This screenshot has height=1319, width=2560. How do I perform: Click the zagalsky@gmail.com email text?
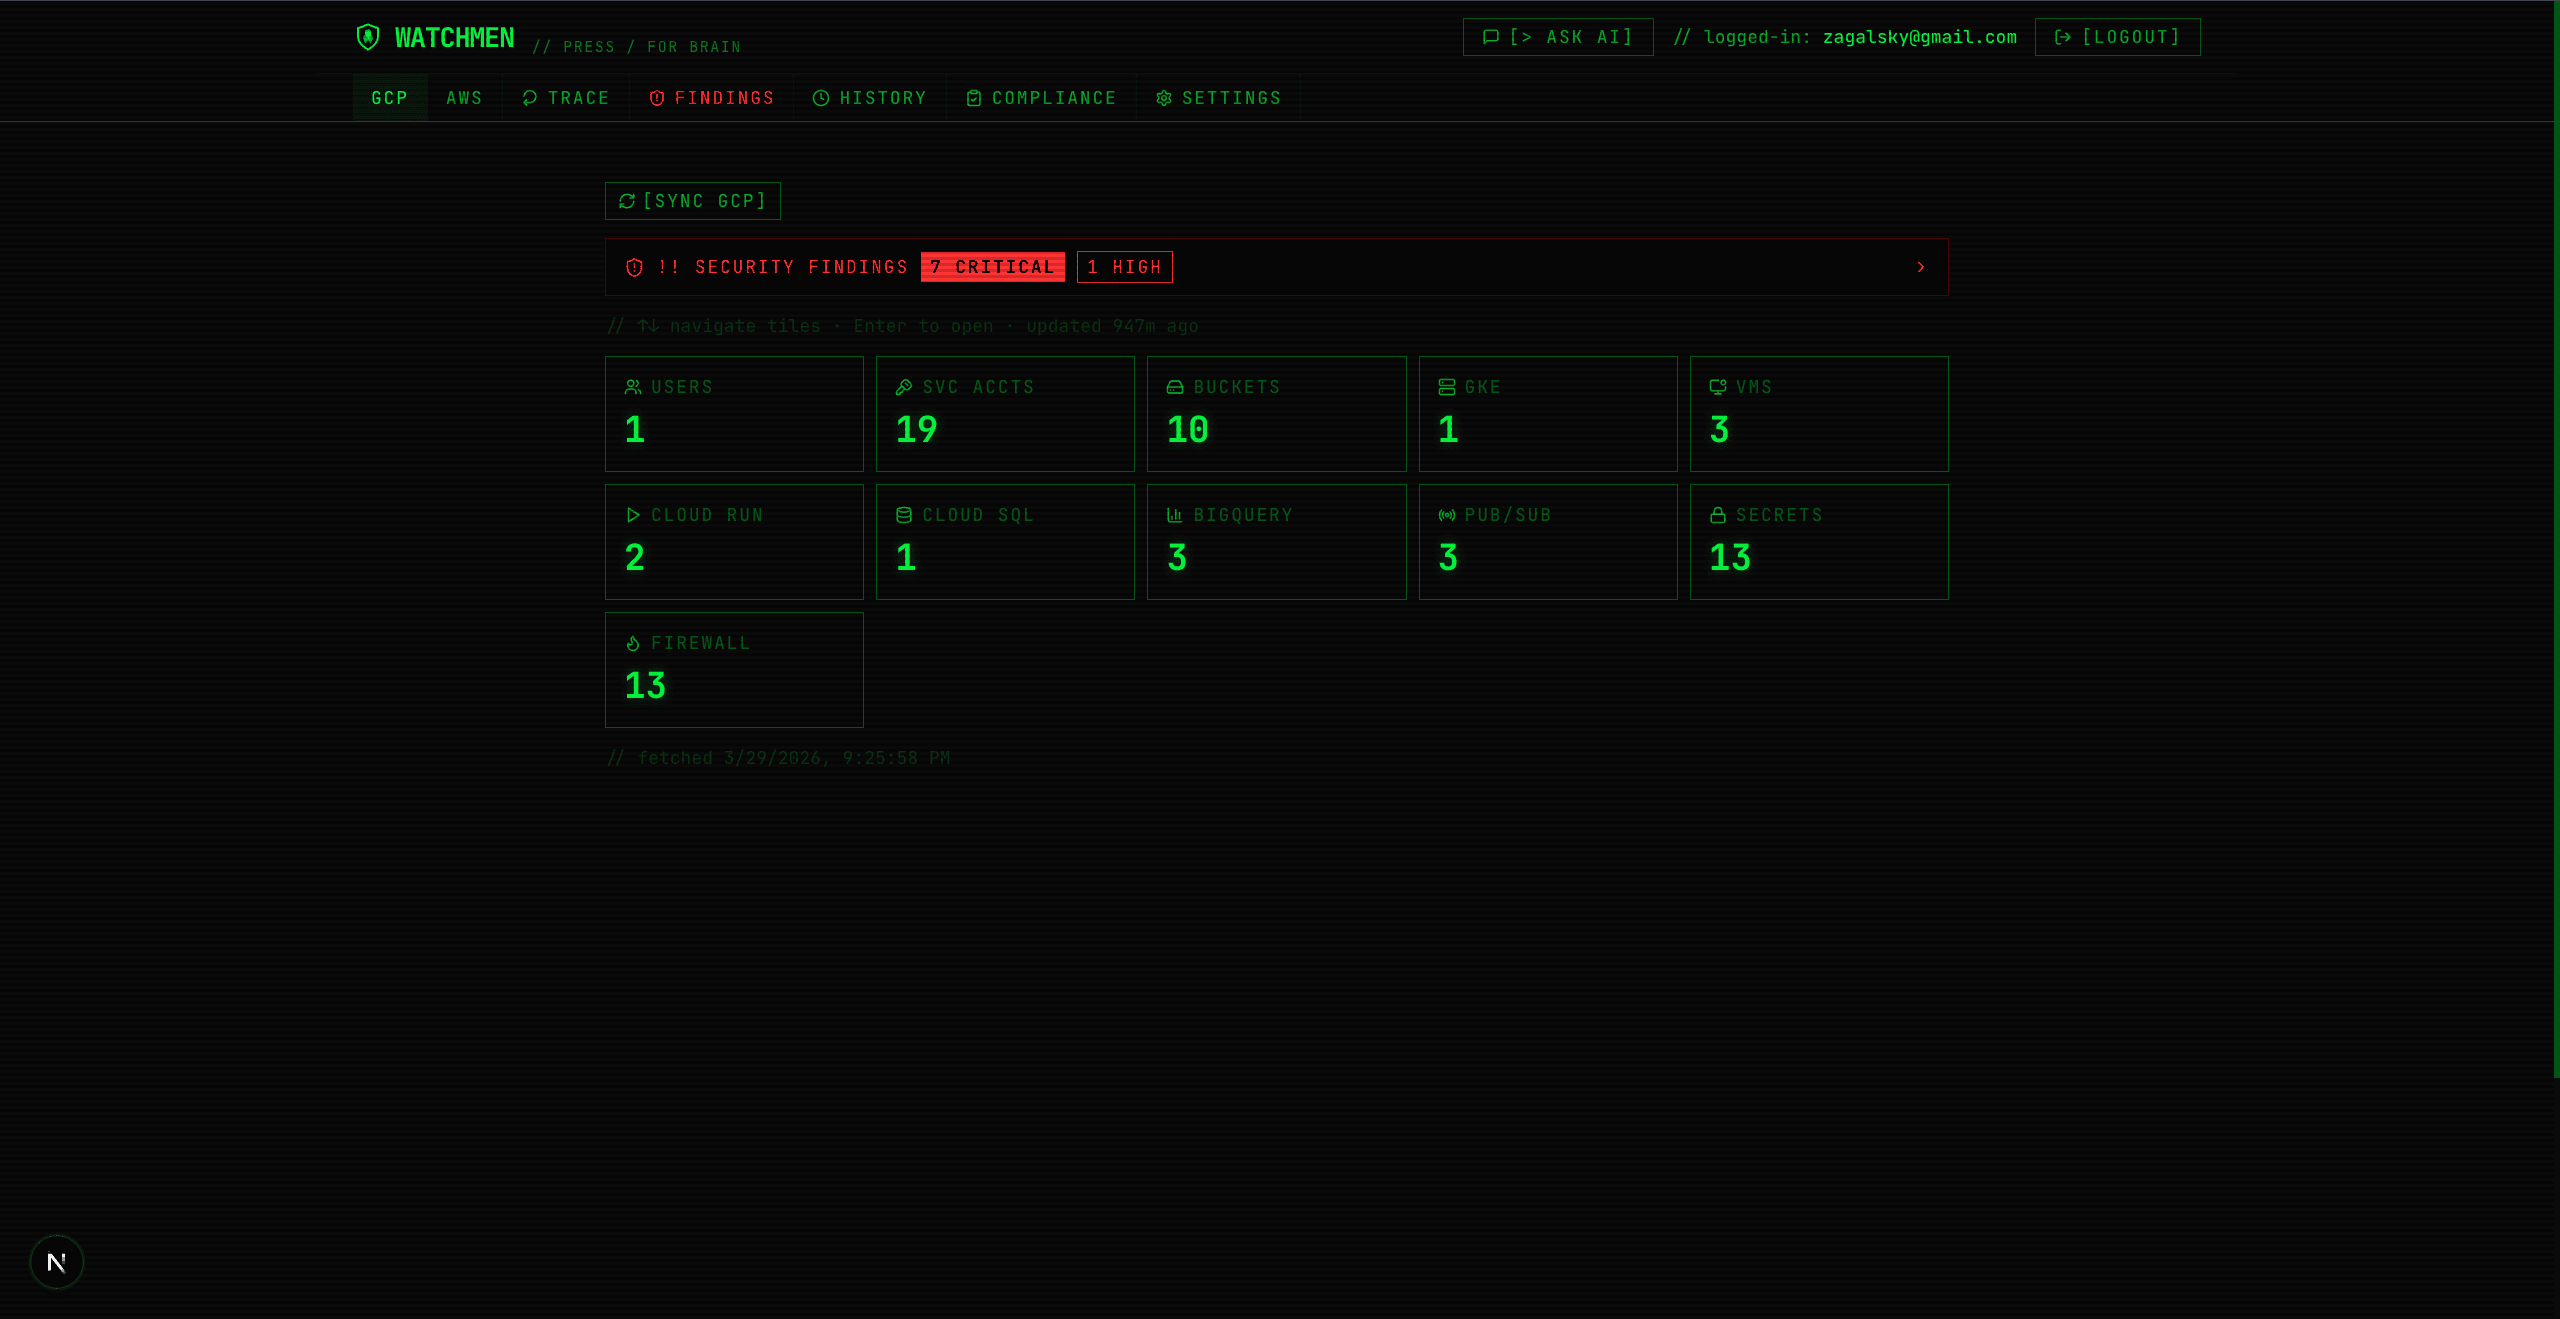(x=1920, y=37)
